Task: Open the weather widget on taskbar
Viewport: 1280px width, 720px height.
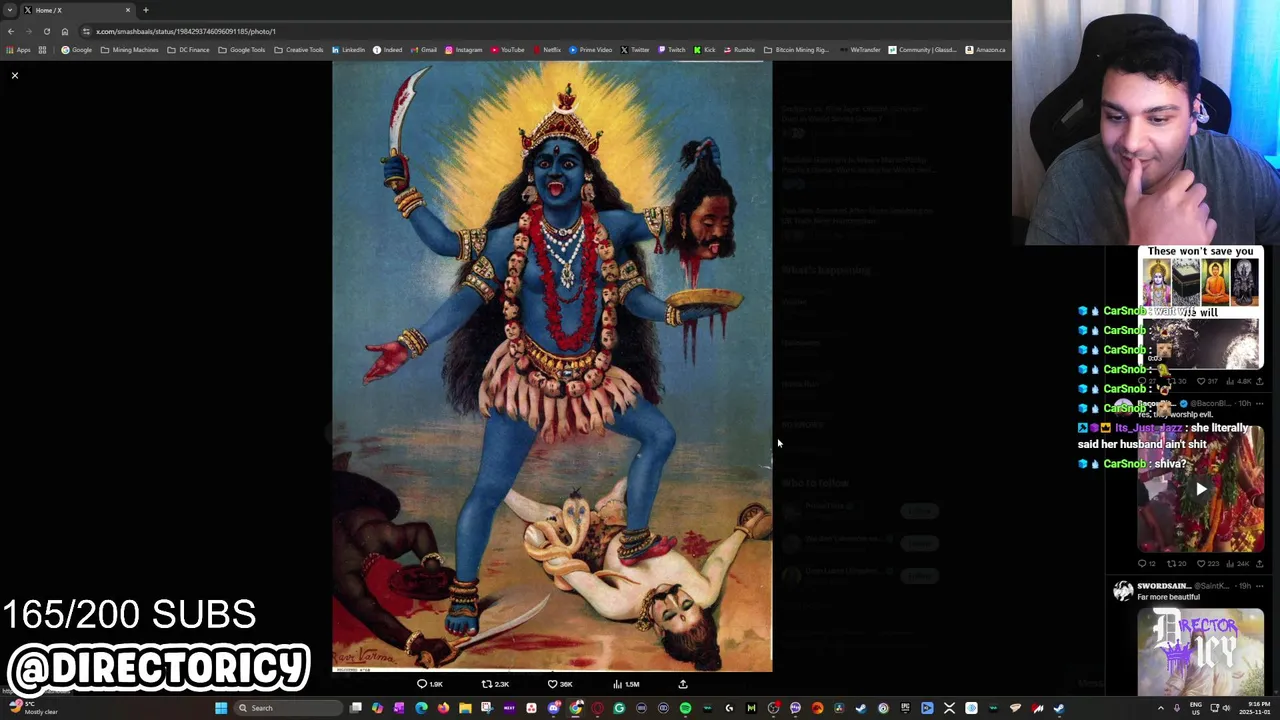Action: coord(32,708)
